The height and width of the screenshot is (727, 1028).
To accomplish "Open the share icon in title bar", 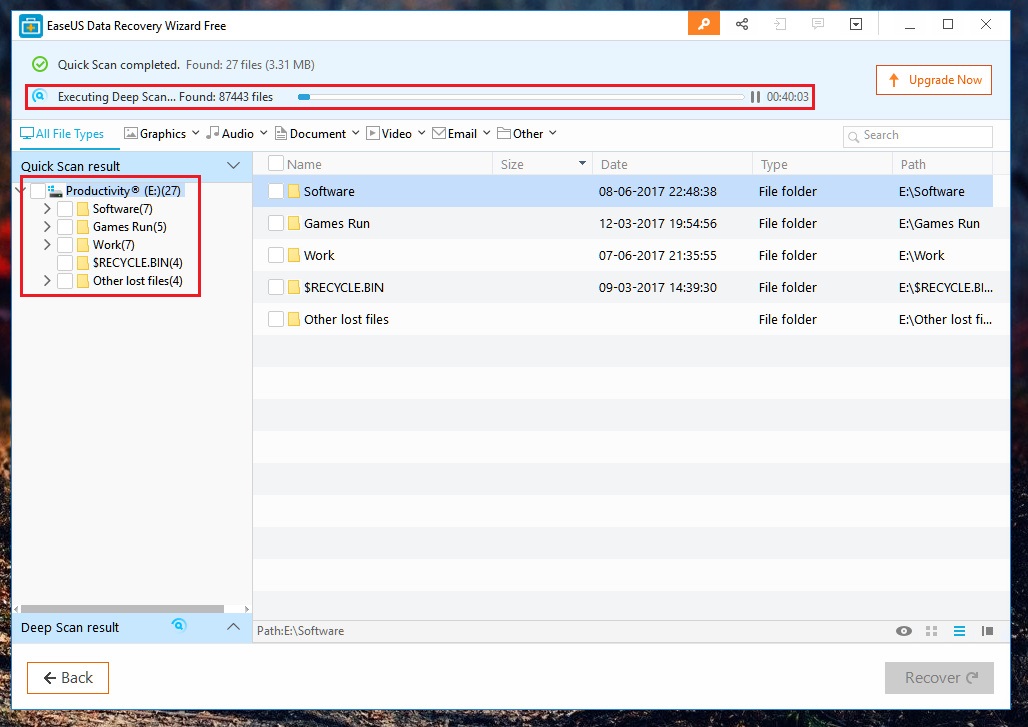I will [x=741, y=24].
